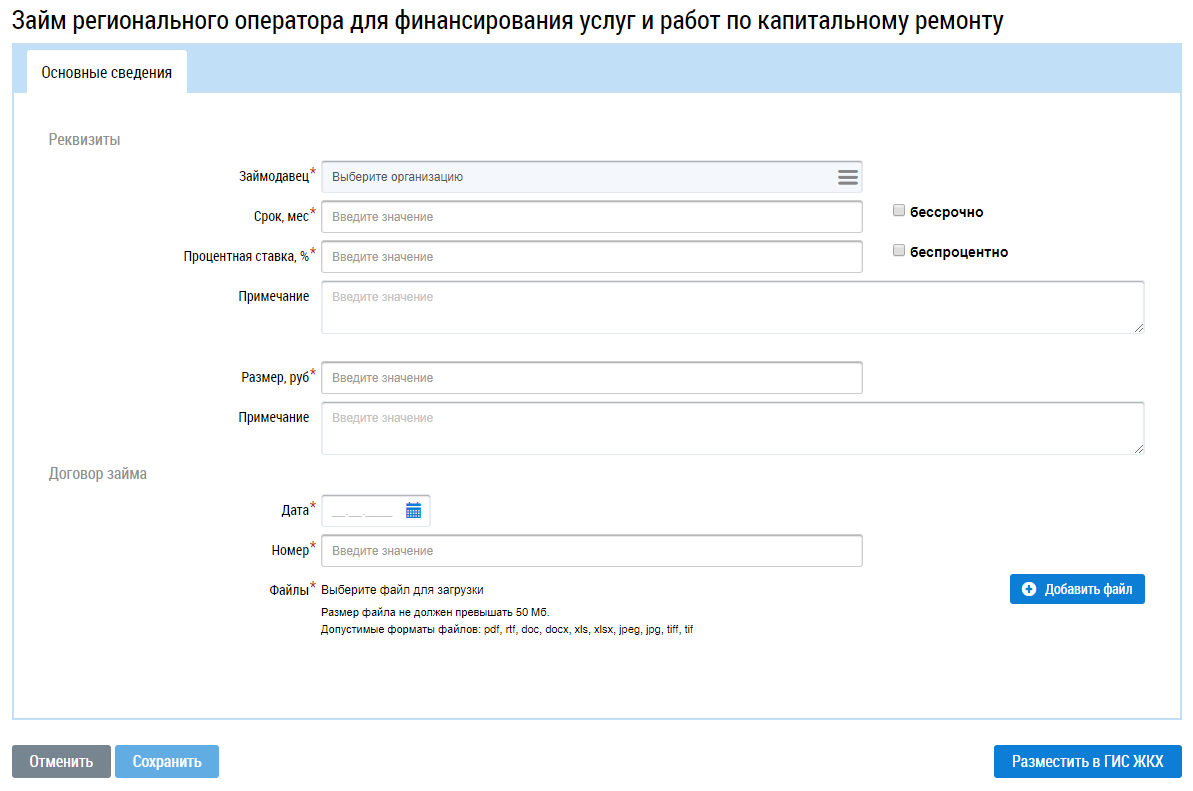Focus the Размер, руб input field
1193x791 pixels.
tap(591, 378)
